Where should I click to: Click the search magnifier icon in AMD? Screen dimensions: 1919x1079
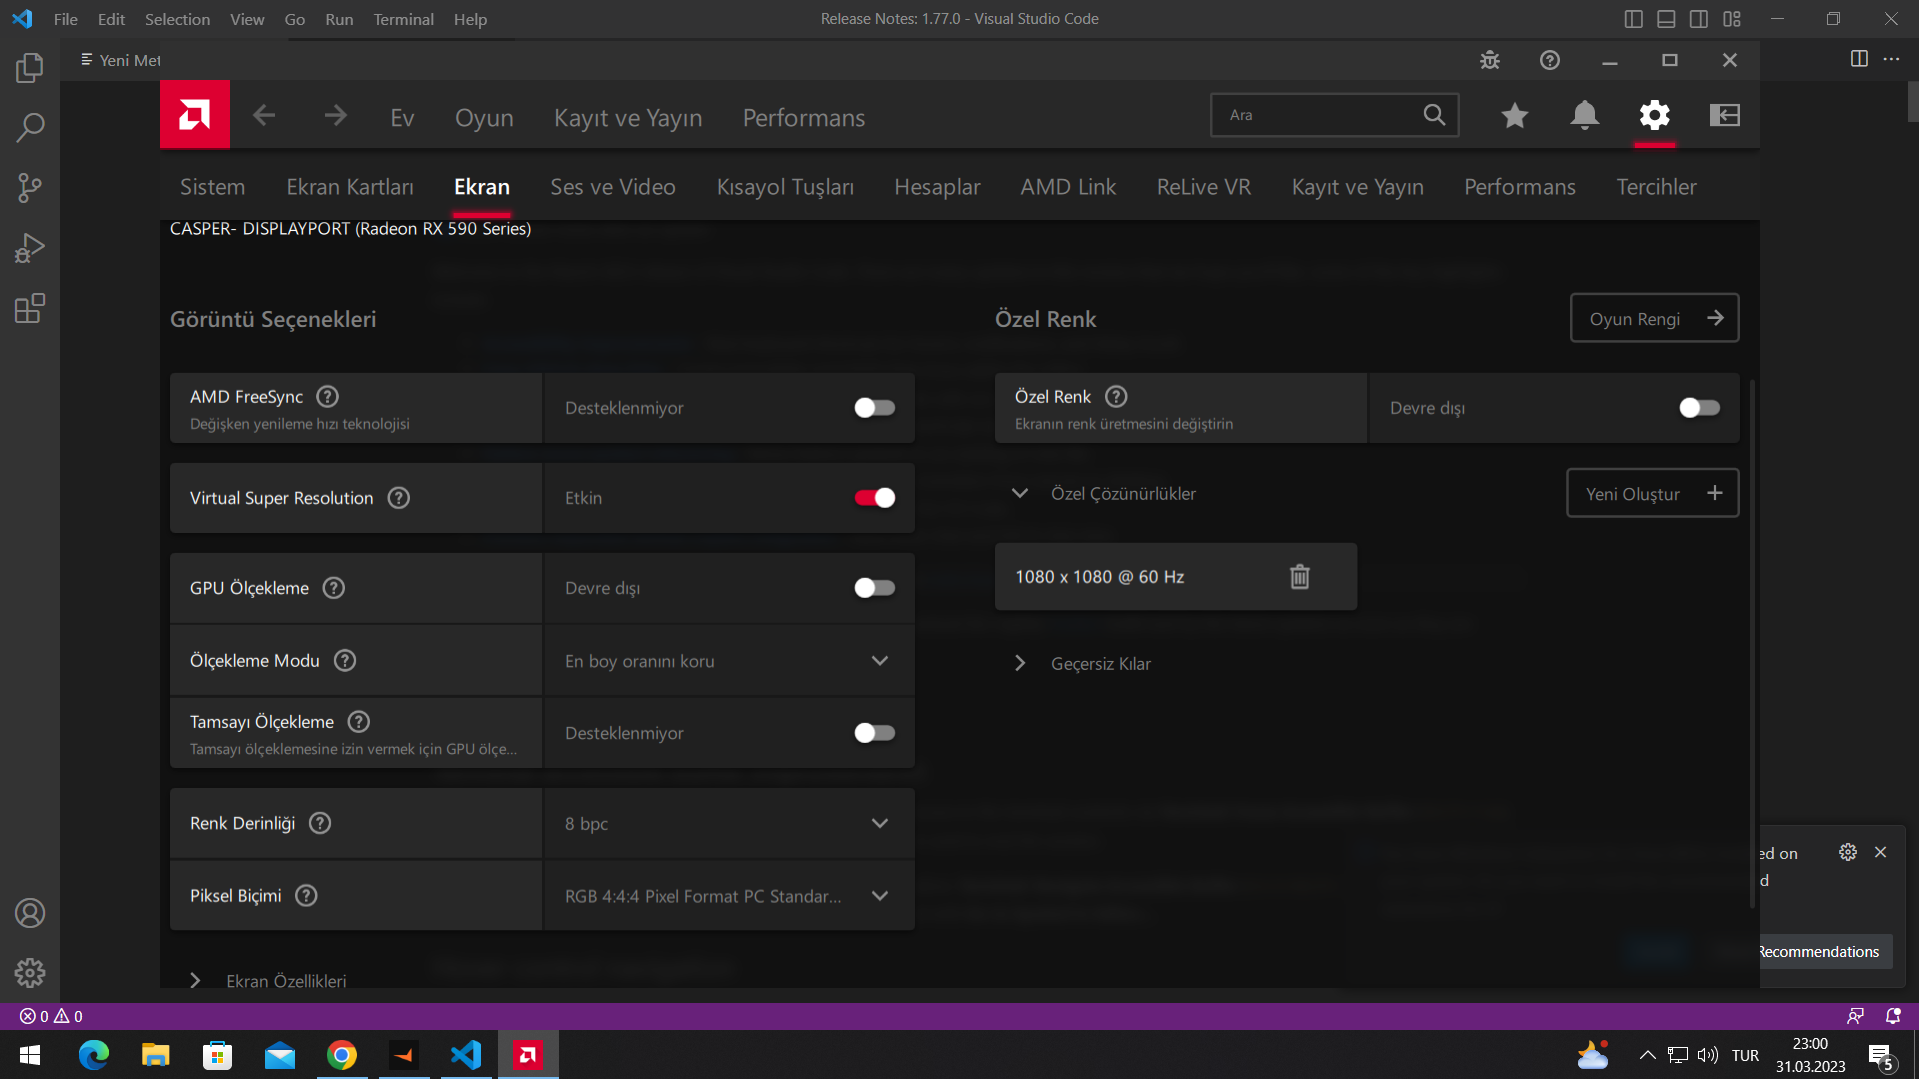click(1434, 115)
